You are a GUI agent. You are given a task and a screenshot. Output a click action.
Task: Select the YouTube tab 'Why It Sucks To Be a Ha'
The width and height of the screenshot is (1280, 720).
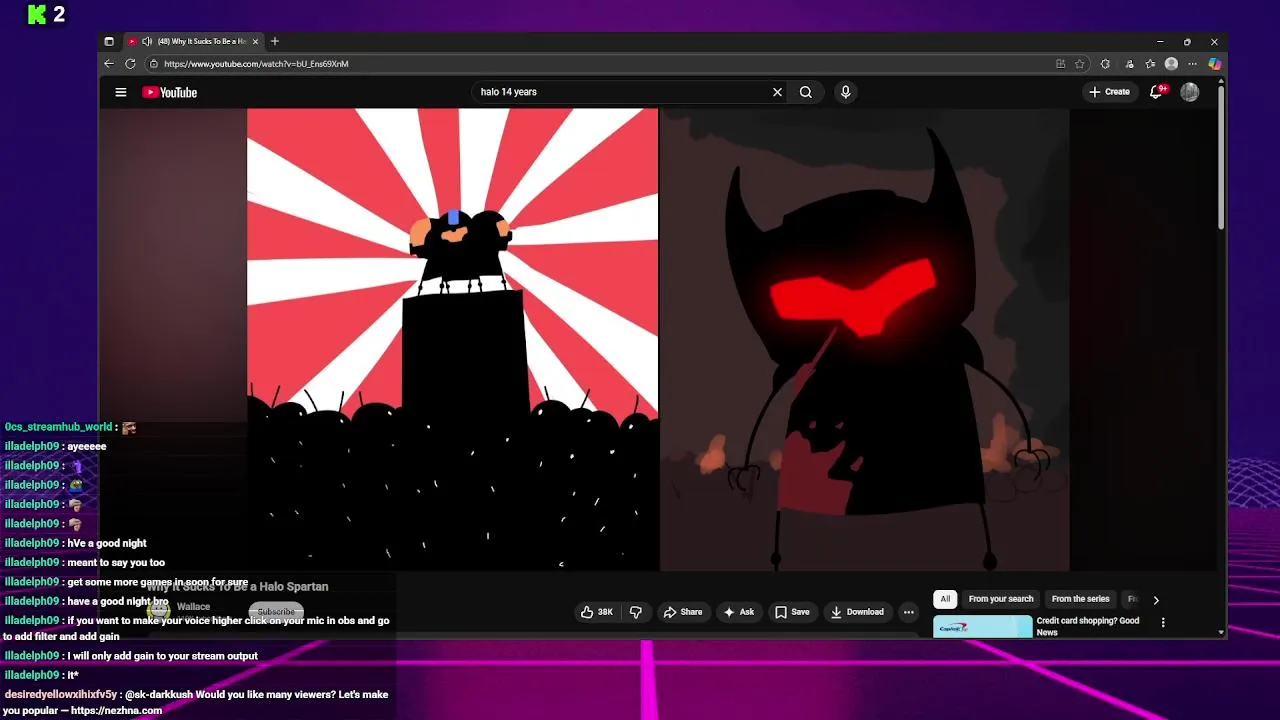click(x=193, y=42)
